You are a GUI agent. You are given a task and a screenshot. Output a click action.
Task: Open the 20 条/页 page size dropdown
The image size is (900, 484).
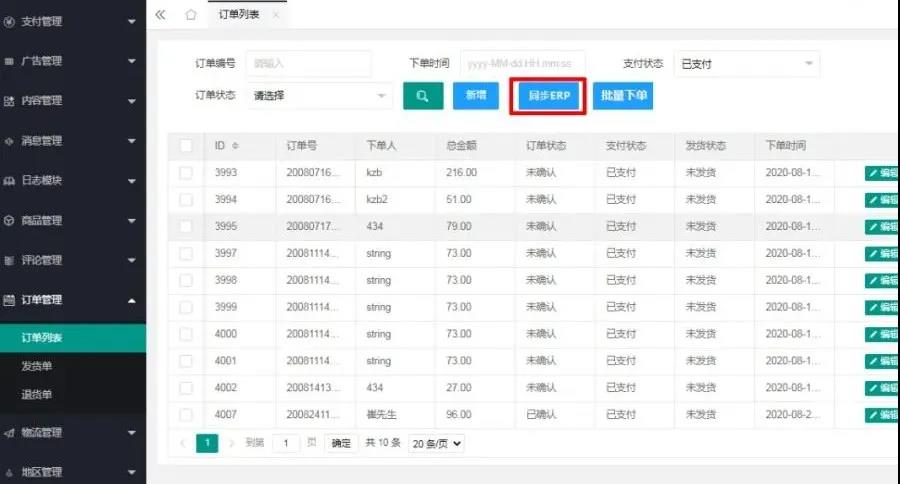click(x=436, y=444)
